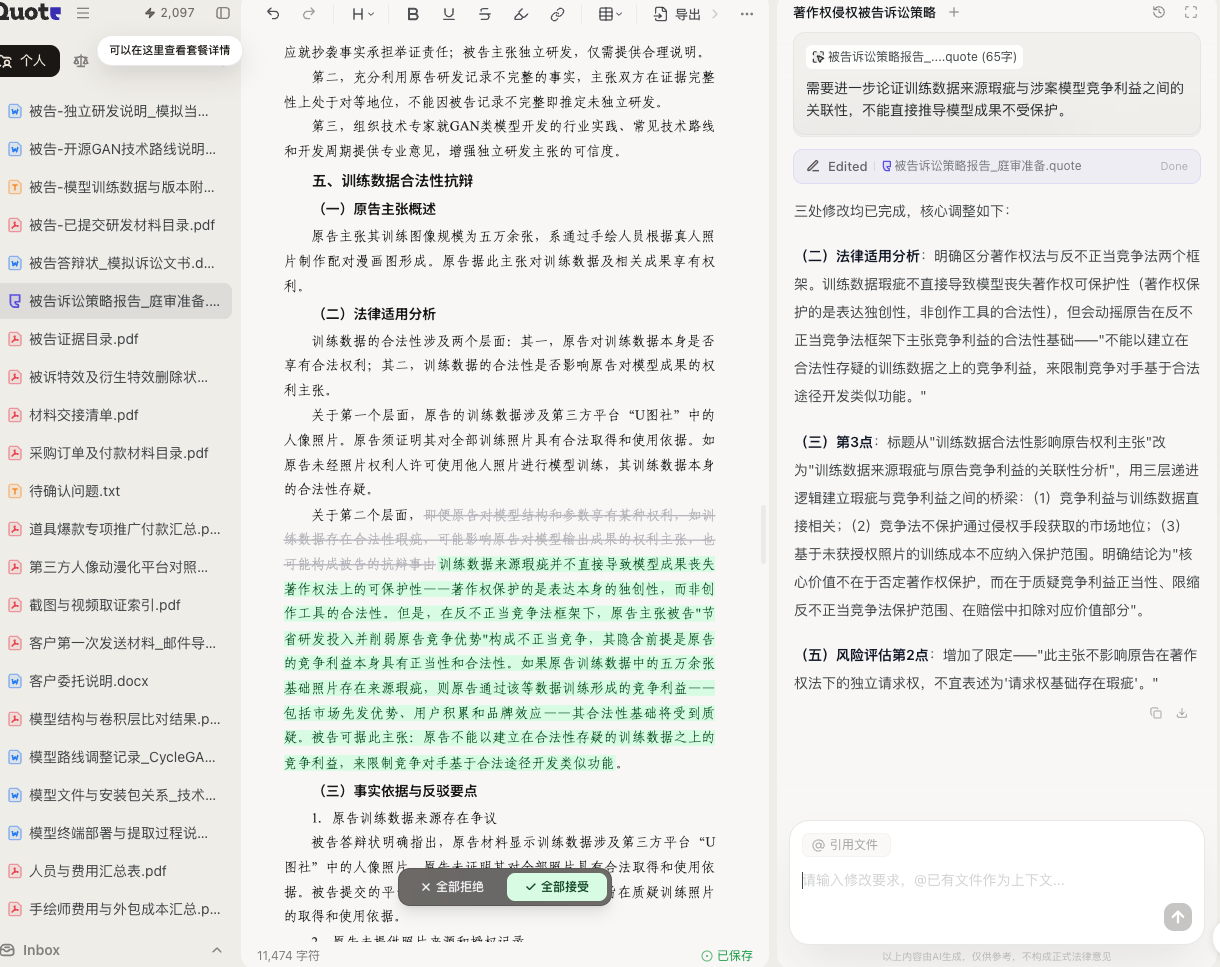This screenshot has width=1220, height=967.
Task: Open file 被诉特效及衍生特效删除状...
Action: 116,377
